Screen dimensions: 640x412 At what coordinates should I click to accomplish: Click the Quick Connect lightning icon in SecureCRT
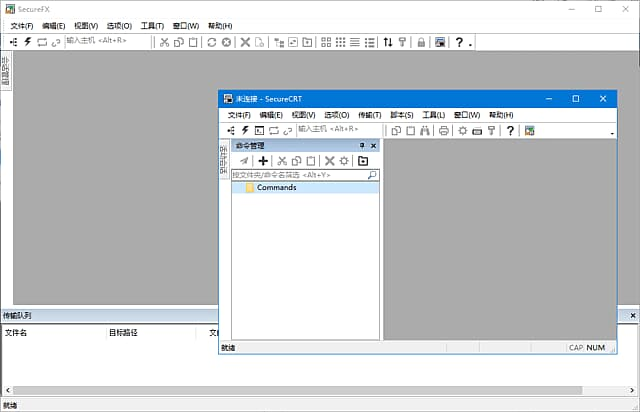(x=245, y=130)
